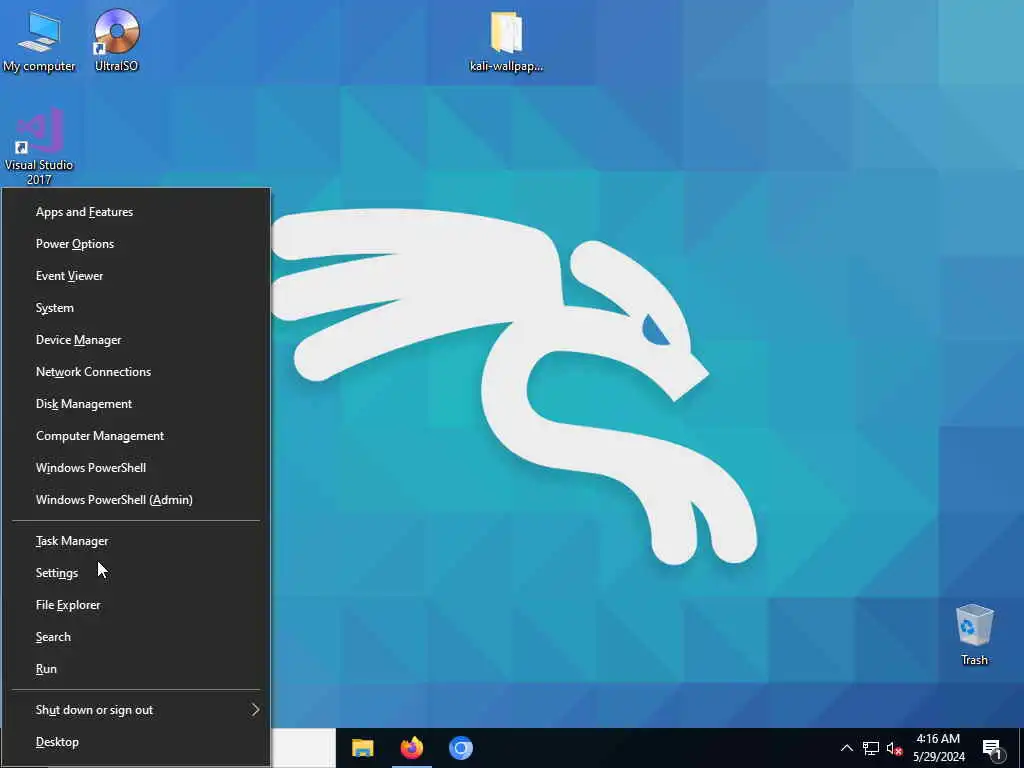1024x768 pixels.
Task: Open the notification center icon
Action: (993, 749)
